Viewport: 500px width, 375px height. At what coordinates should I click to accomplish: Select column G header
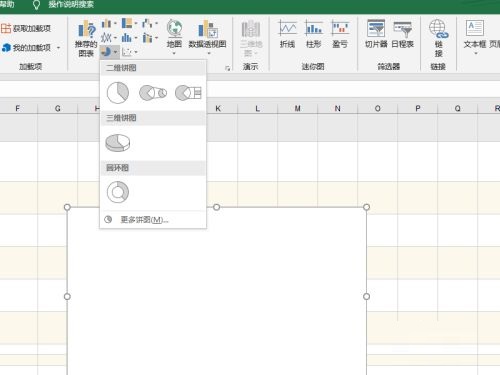click(x=58, y=108)
